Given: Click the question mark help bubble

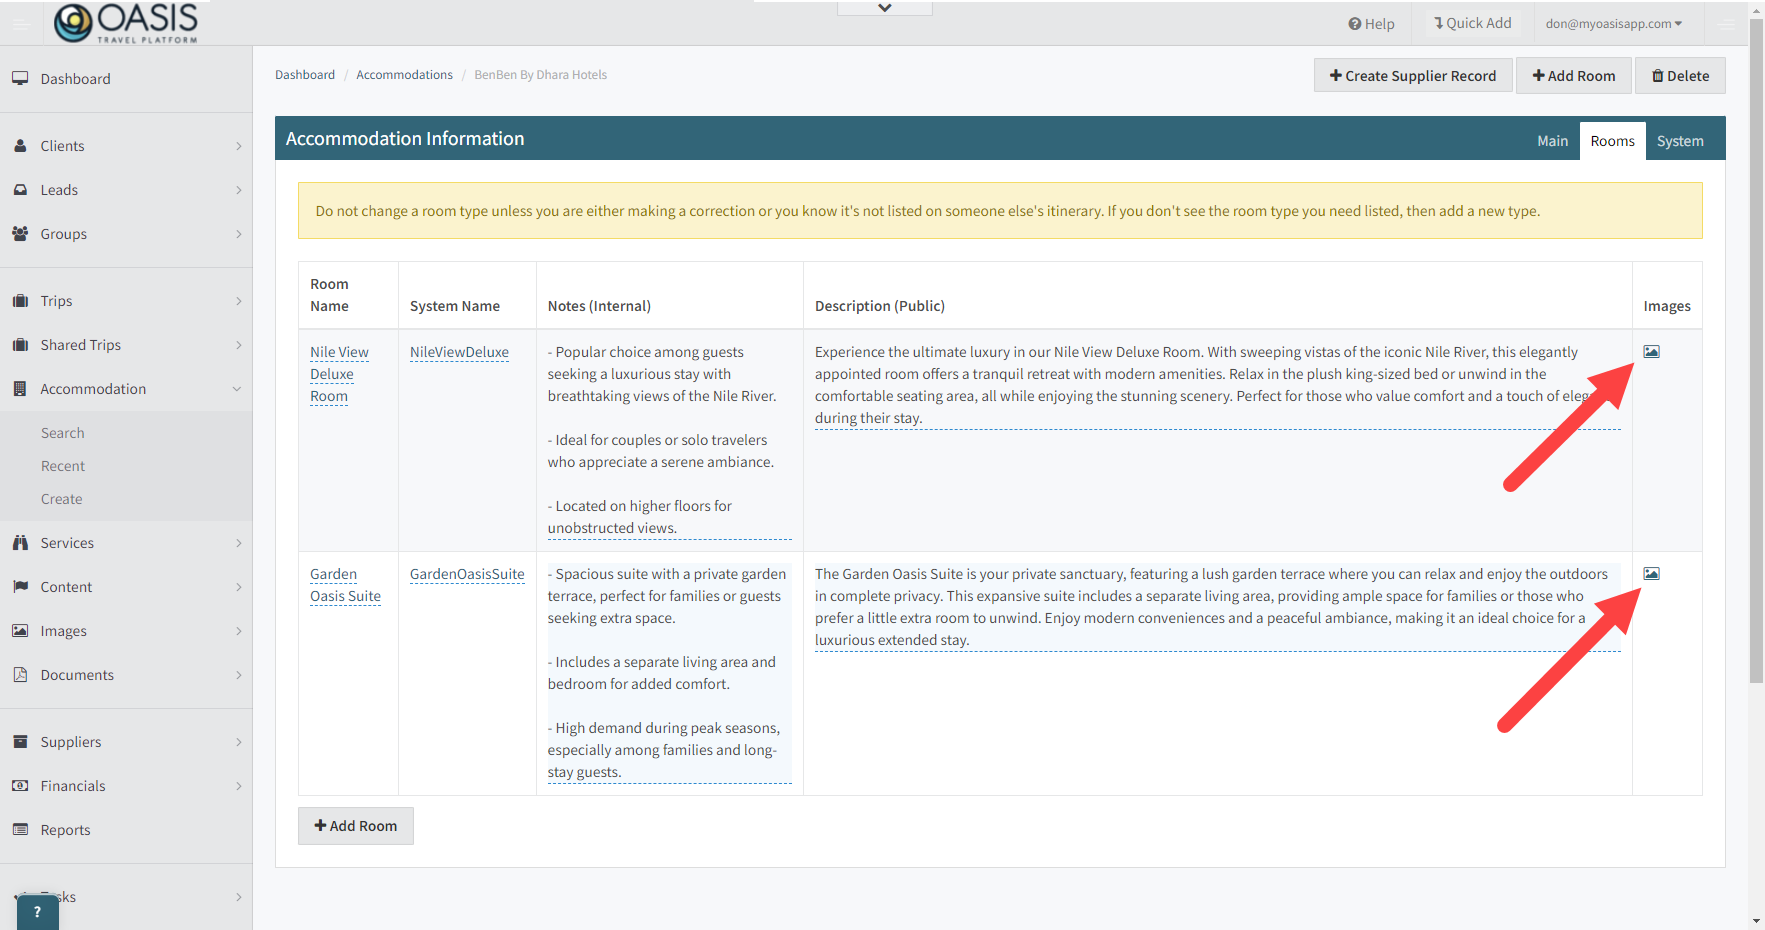Looking at the screenshot, I should 38,911.
